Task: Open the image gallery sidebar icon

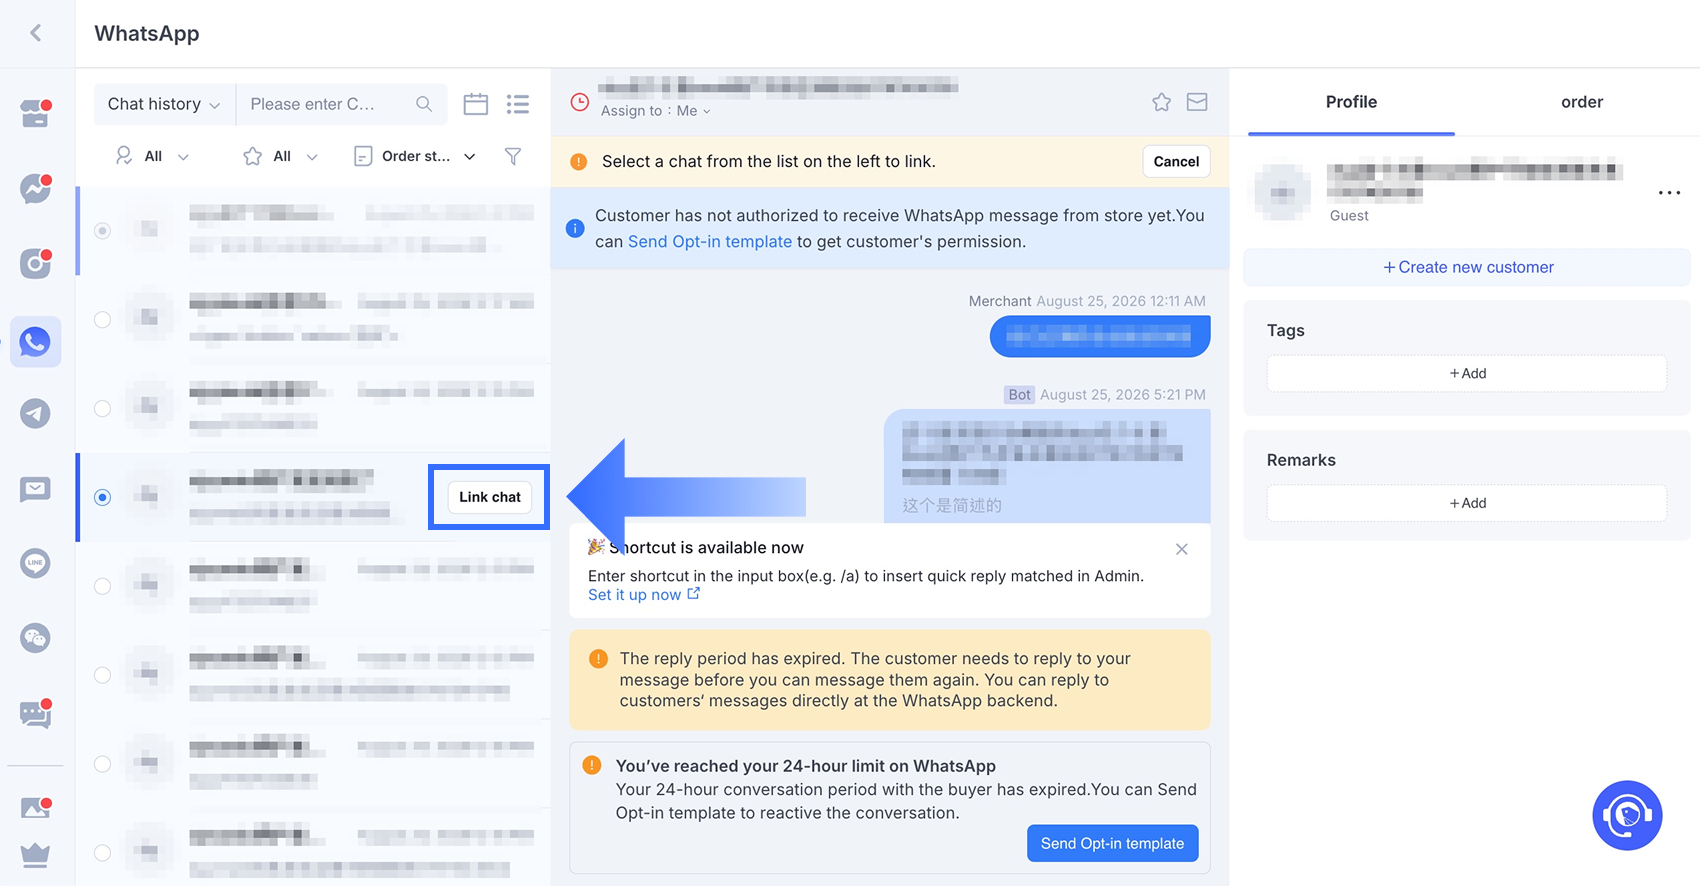Action: (35, 807)
